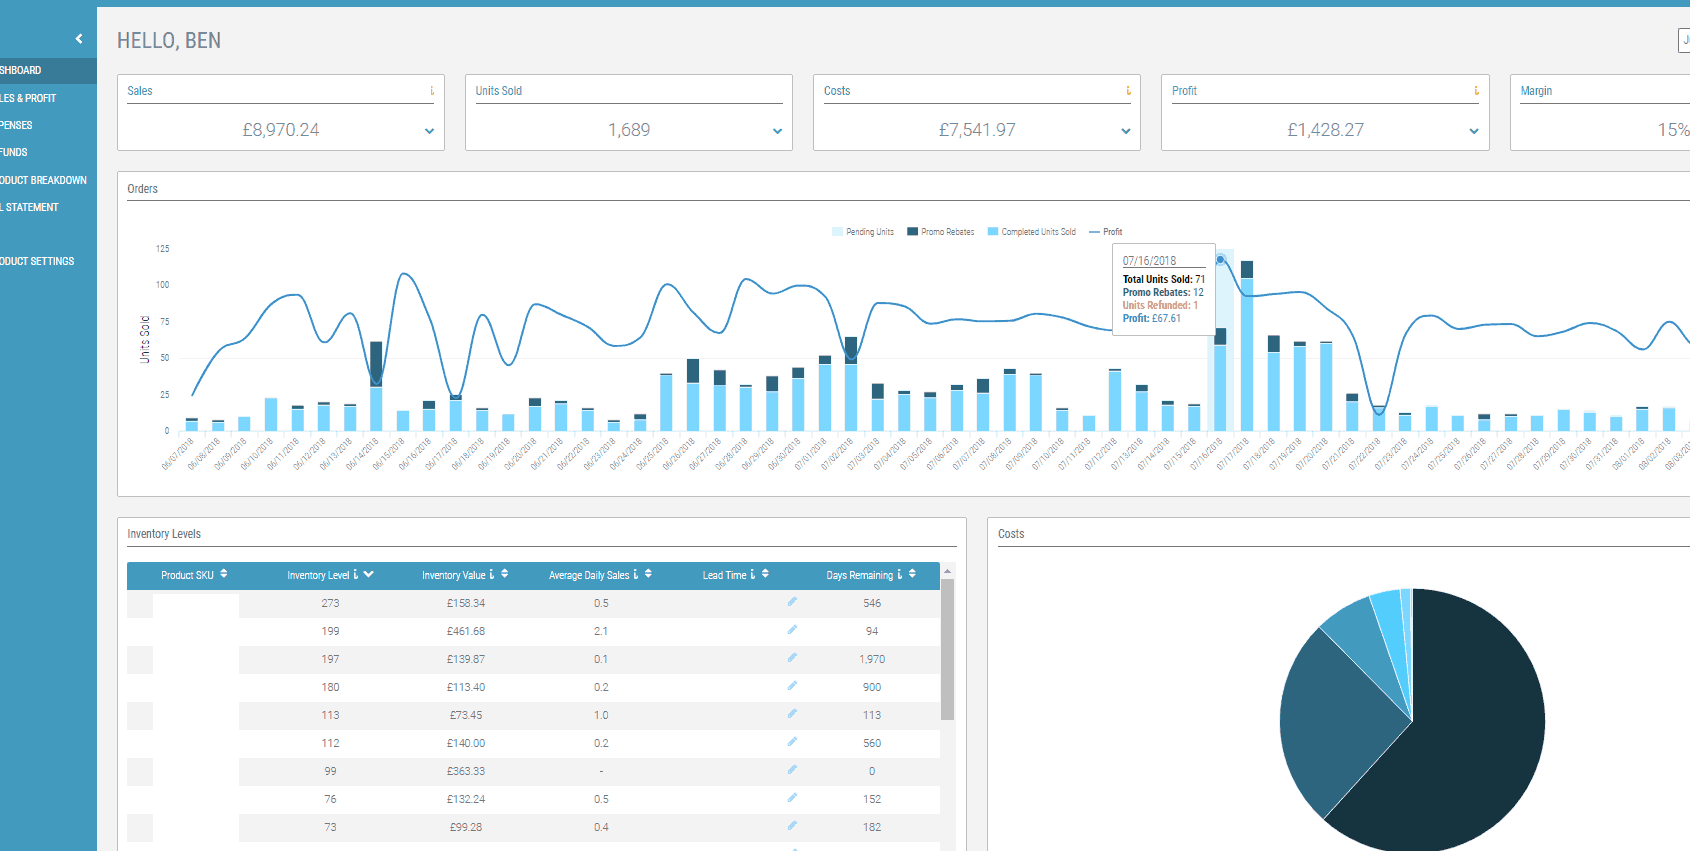
Task: Click the Days Remaining column header text
Action: 859,575
